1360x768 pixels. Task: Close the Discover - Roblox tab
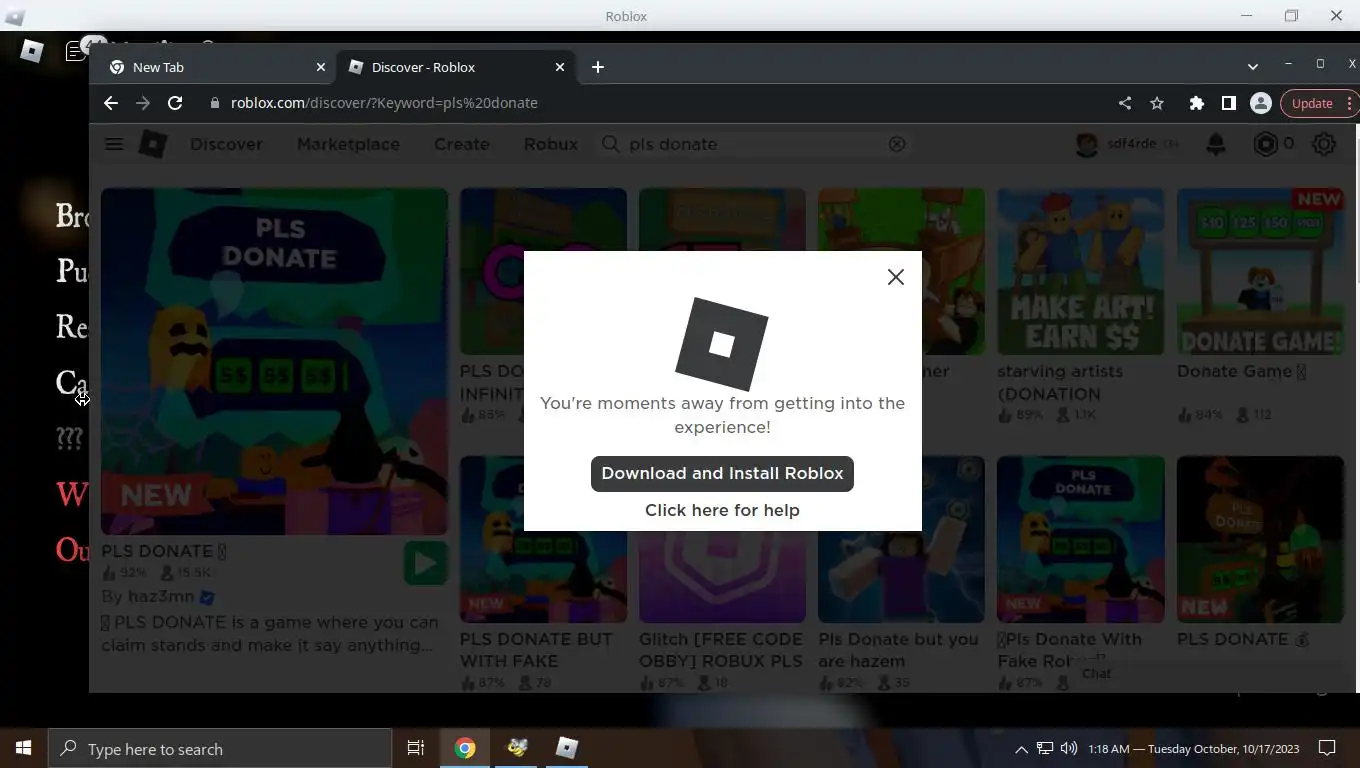coord(559,67)
